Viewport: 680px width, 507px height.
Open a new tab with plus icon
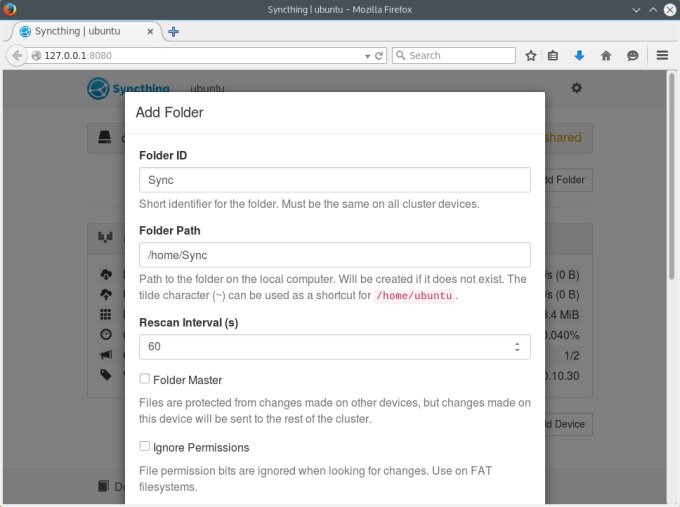(x=173, y=31)
